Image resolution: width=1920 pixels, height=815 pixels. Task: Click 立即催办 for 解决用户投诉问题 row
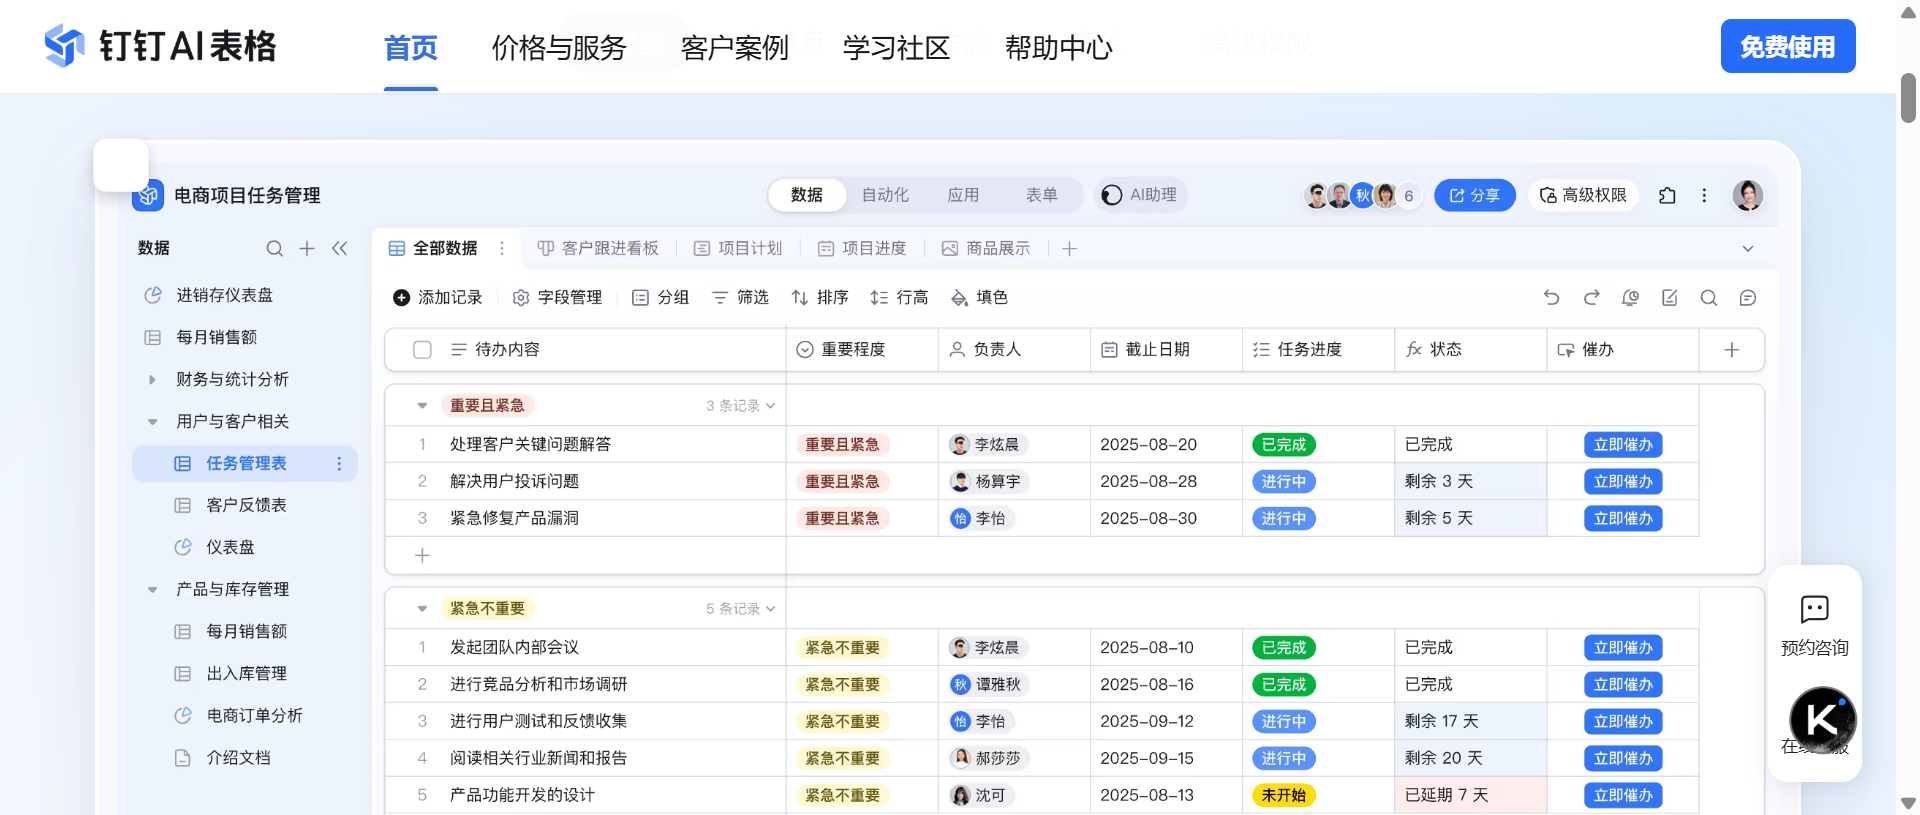[x=1622, y=482]
